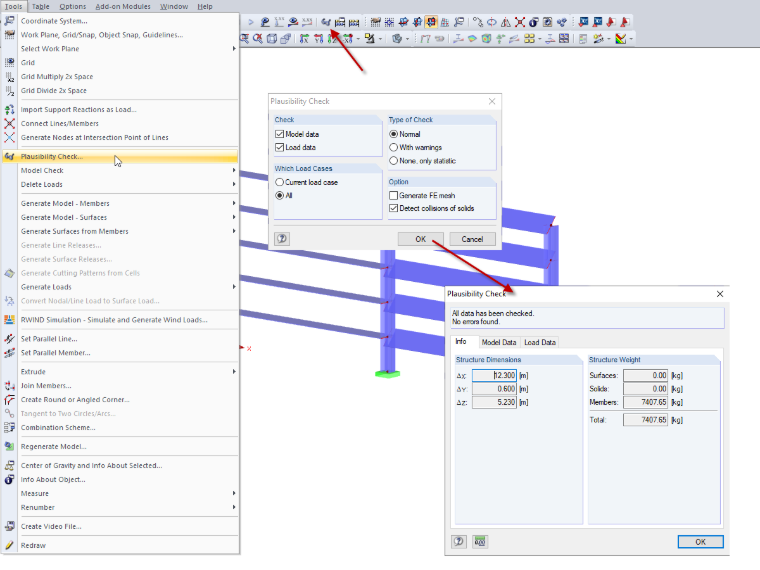
Task: Expand the Model Check submenu
Action: coord(128,171)
